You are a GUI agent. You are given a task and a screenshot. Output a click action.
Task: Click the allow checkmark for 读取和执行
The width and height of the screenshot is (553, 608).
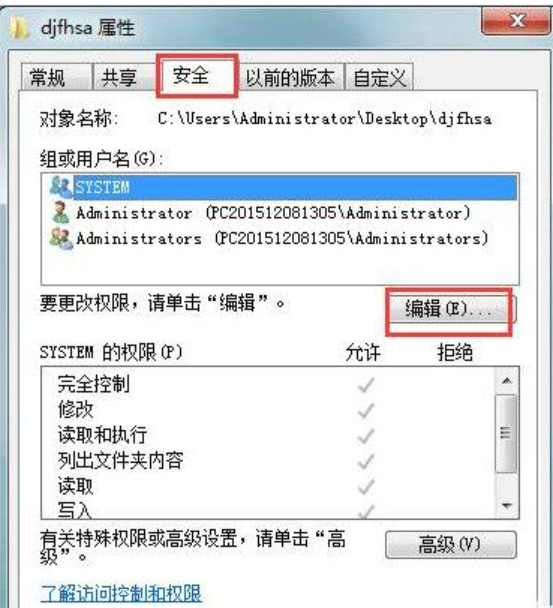click(366, 436)
